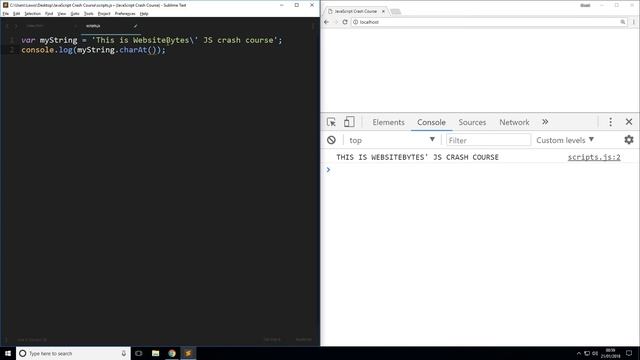Open Task View on the taskbar
This screenshot has height=360, width=640.
[139, 353]
